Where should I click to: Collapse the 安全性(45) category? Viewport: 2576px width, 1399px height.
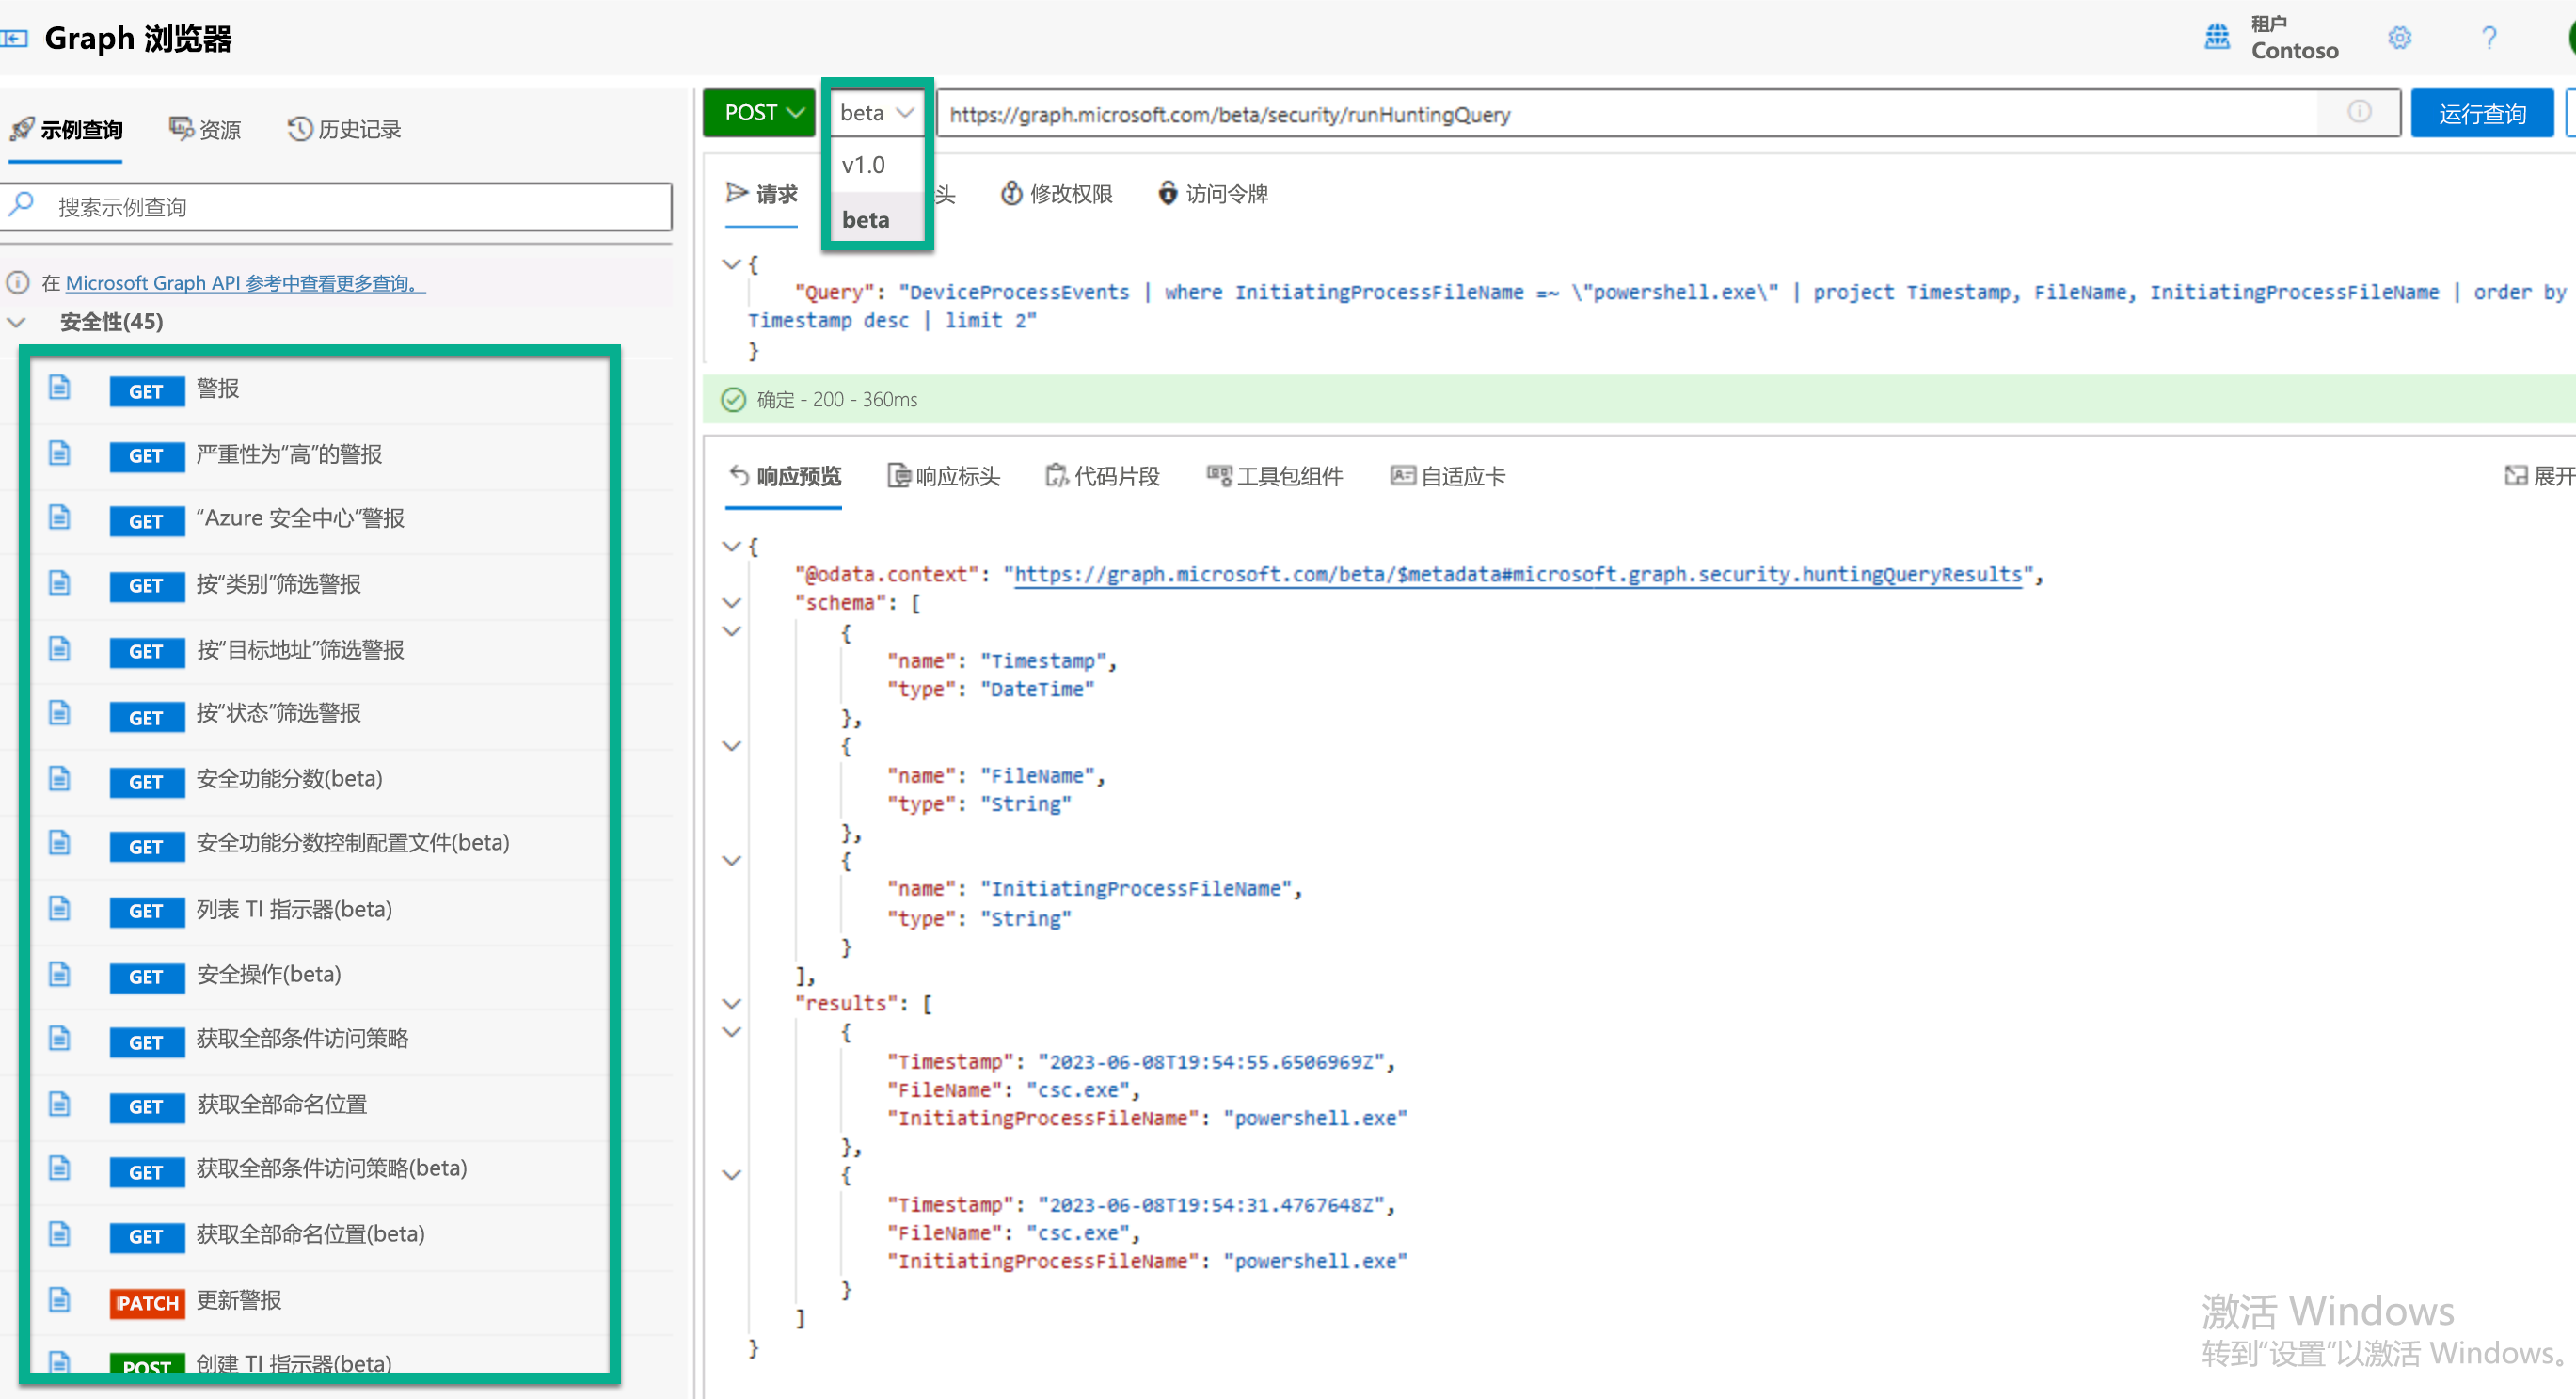[17, 322]
